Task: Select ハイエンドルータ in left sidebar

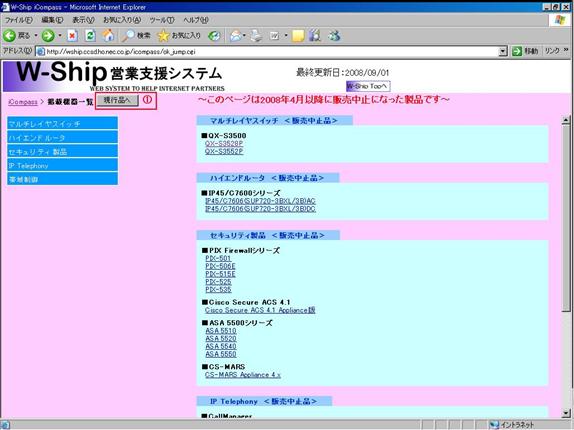Action: 63,137
